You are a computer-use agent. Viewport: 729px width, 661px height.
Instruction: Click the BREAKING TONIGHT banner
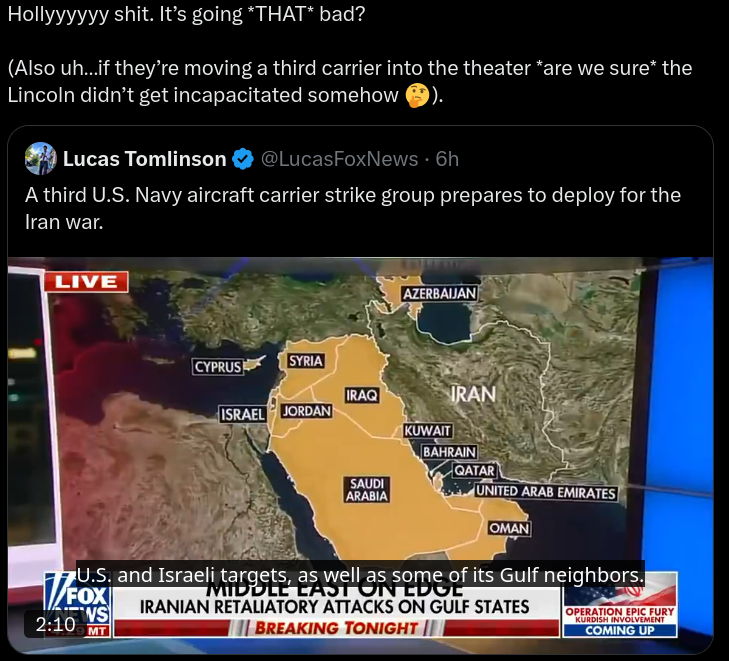click(x=336, y=628)
